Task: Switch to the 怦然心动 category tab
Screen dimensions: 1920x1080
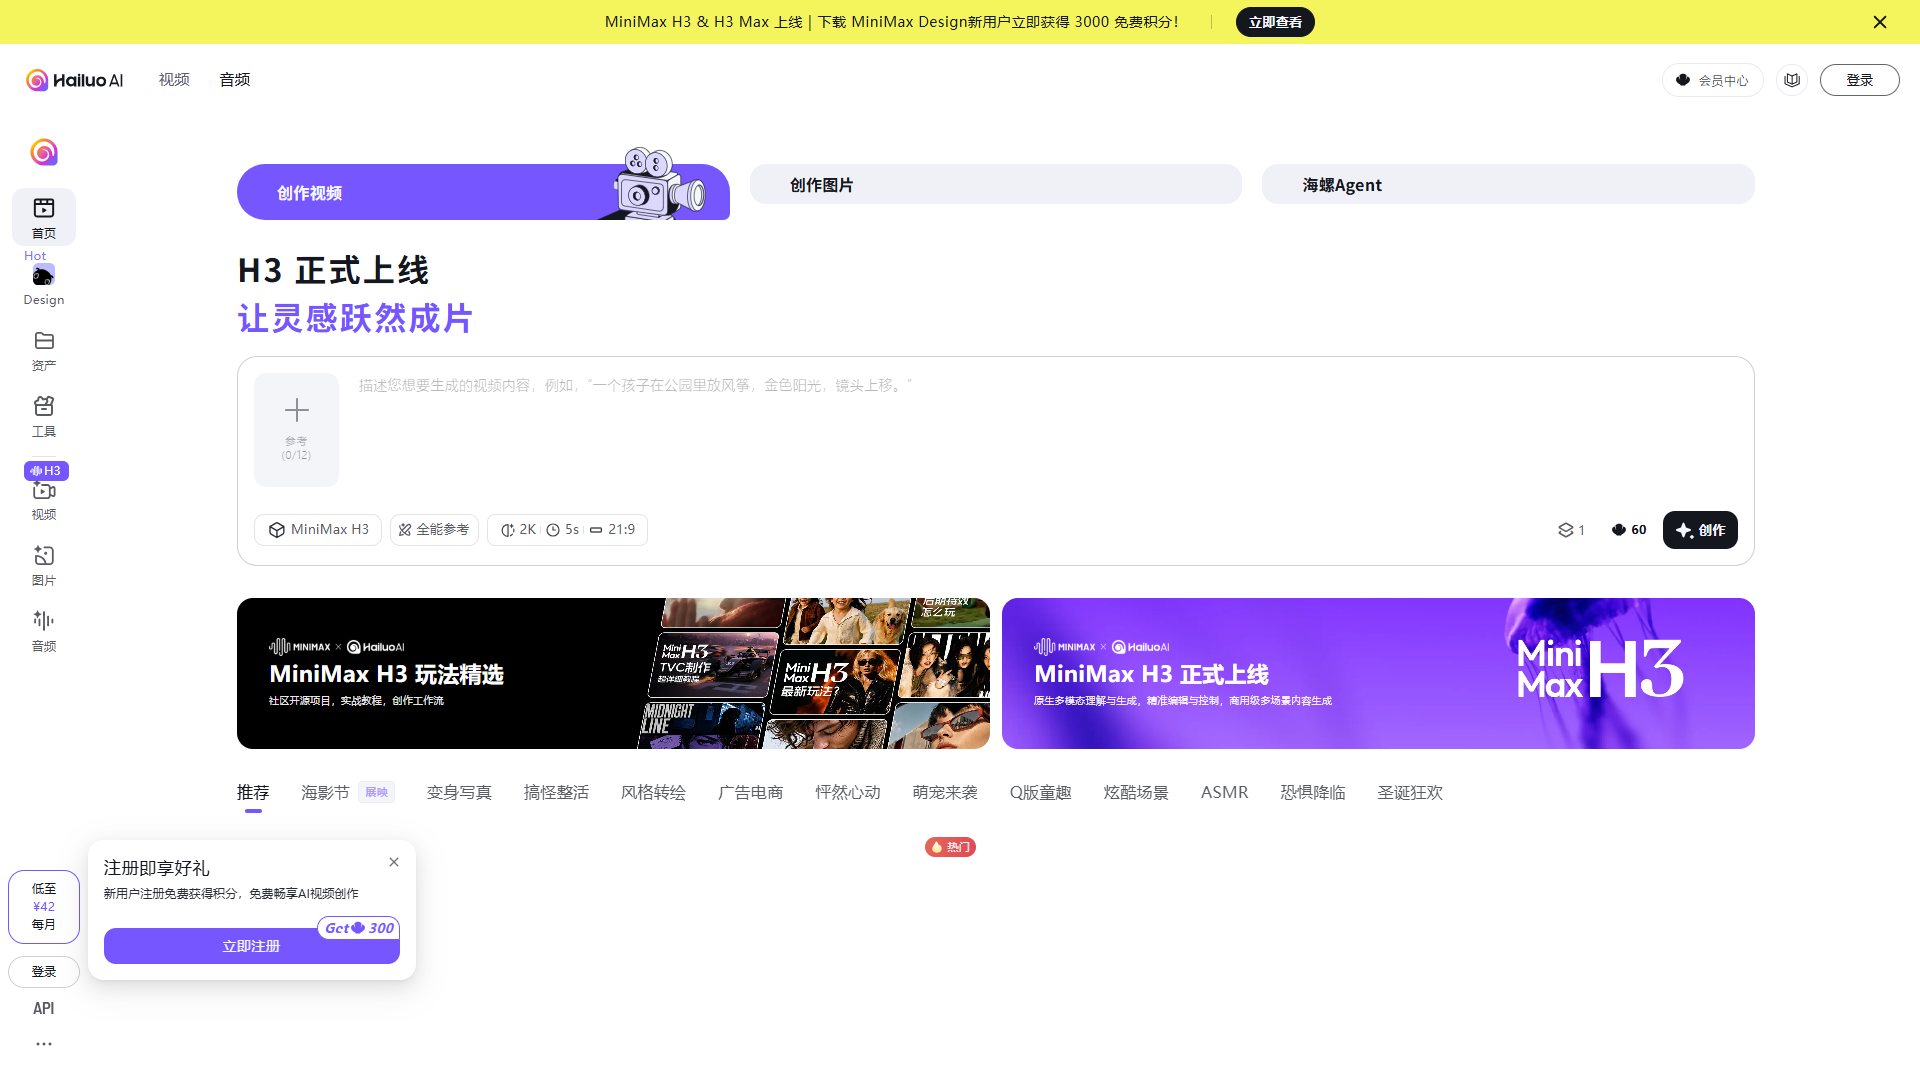Action: [848, 793]
